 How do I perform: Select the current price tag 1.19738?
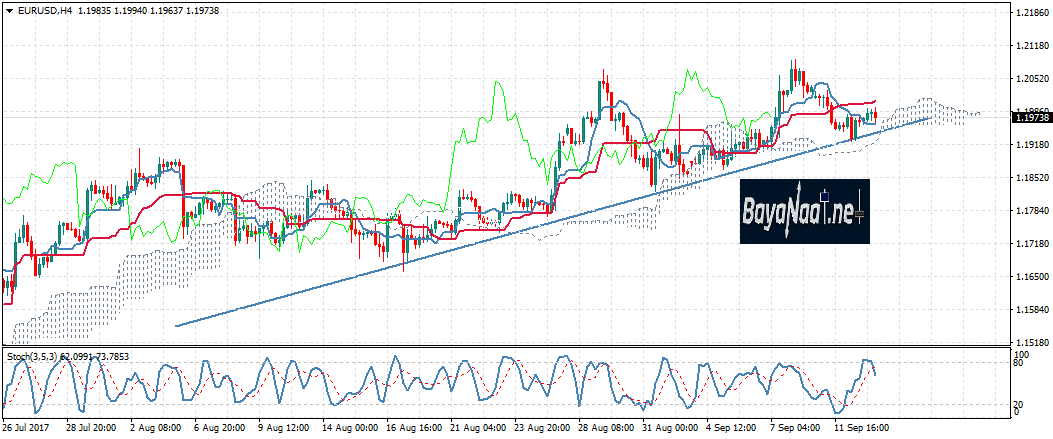tap(1030, 118)
